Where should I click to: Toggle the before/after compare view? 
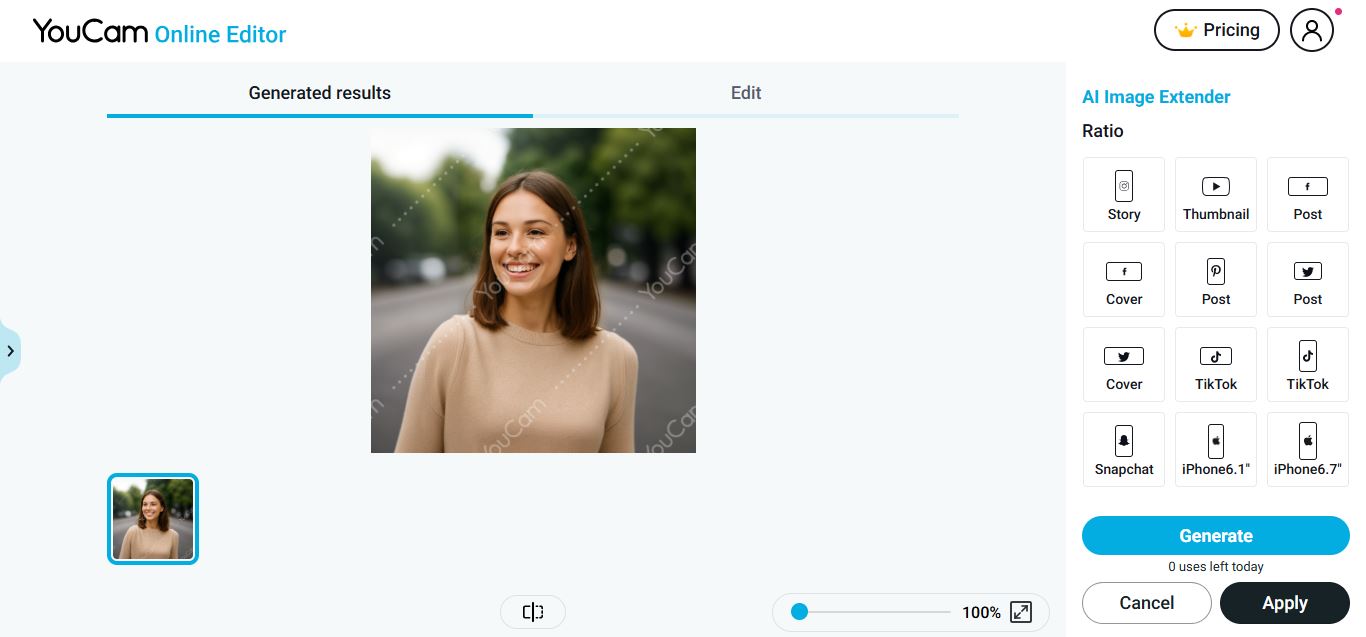[x=533, y=612]
